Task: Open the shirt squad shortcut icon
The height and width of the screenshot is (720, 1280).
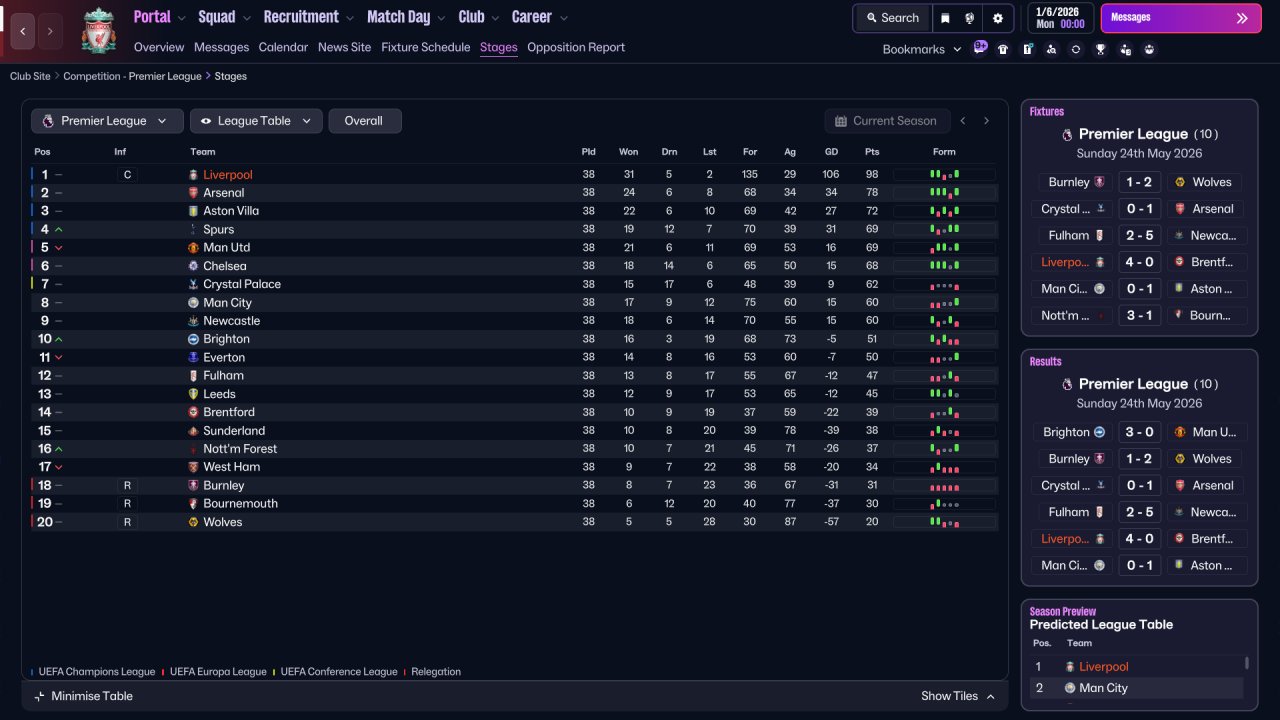Action: pos(1003,49)
